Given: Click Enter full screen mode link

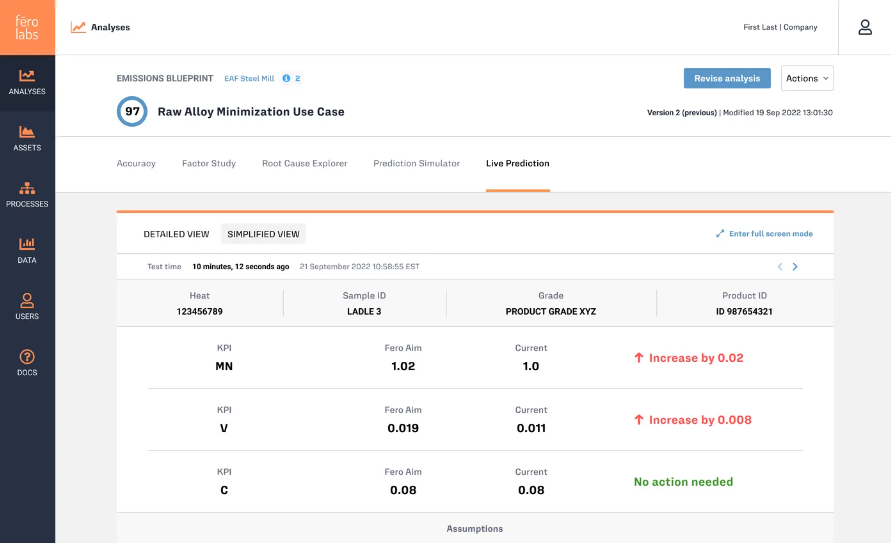Looking at the screenshot, I should (x=764, y=233).
